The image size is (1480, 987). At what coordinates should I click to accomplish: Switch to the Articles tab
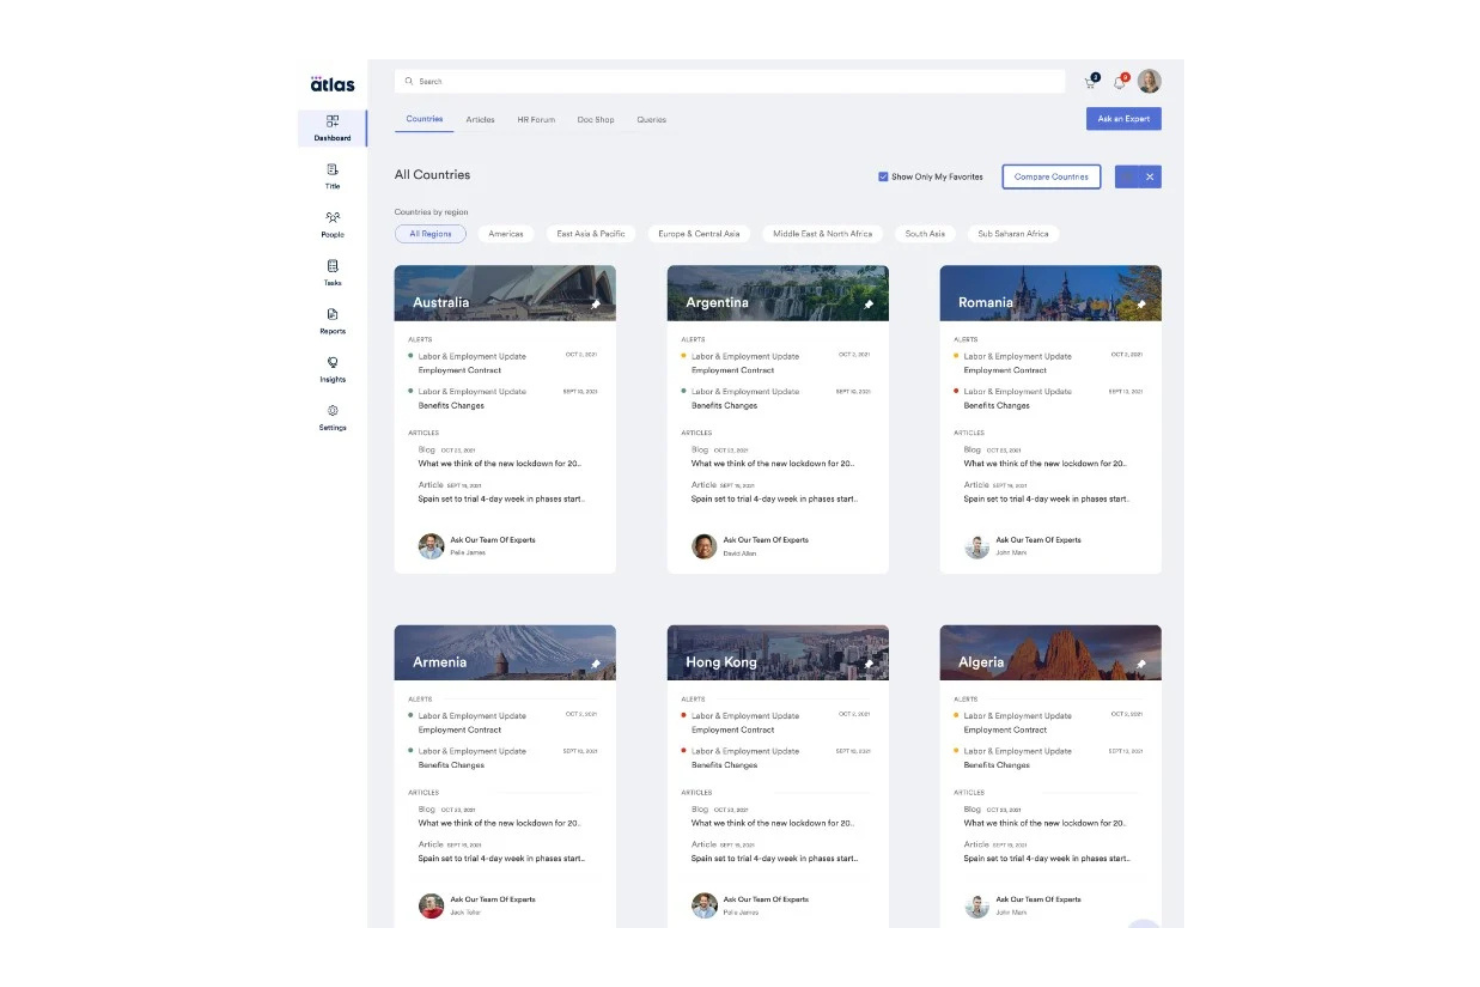pos(480,120)
